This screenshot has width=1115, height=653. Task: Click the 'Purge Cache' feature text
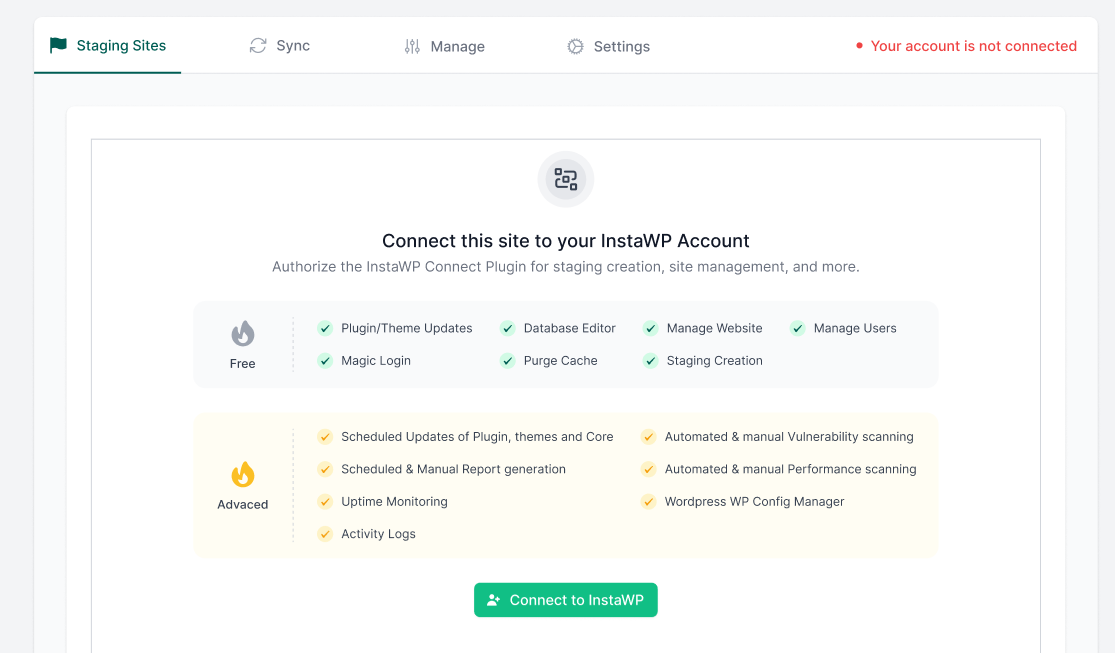(x=560, y=361)
